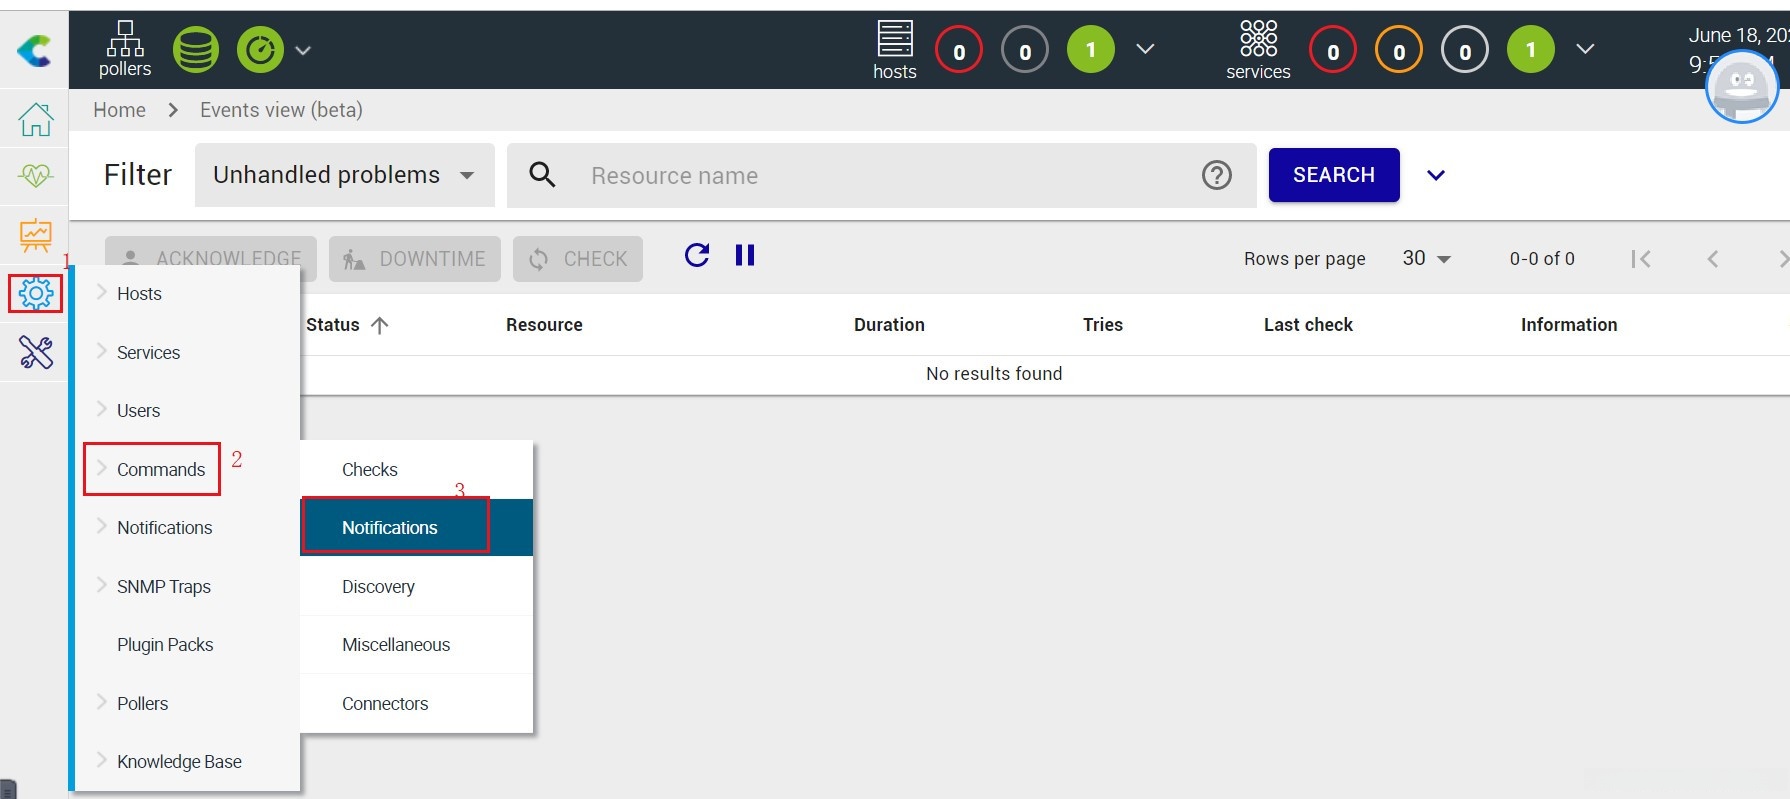Click the orange services warning counter

coord(1399,50)
